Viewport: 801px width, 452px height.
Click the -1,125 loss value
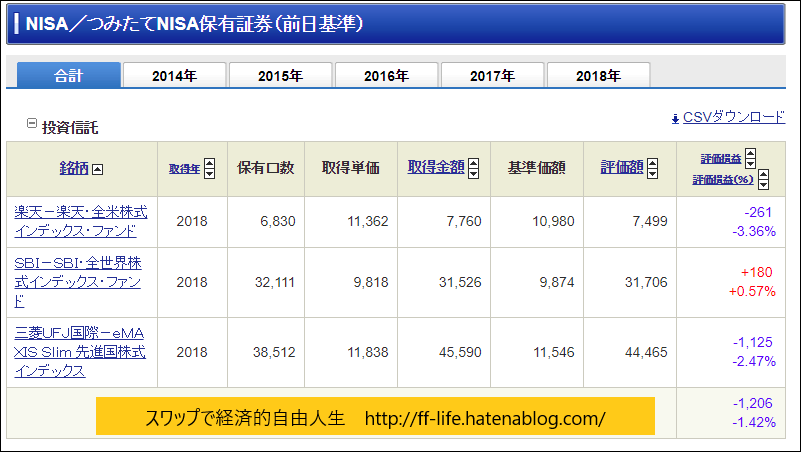pos(753,342)
